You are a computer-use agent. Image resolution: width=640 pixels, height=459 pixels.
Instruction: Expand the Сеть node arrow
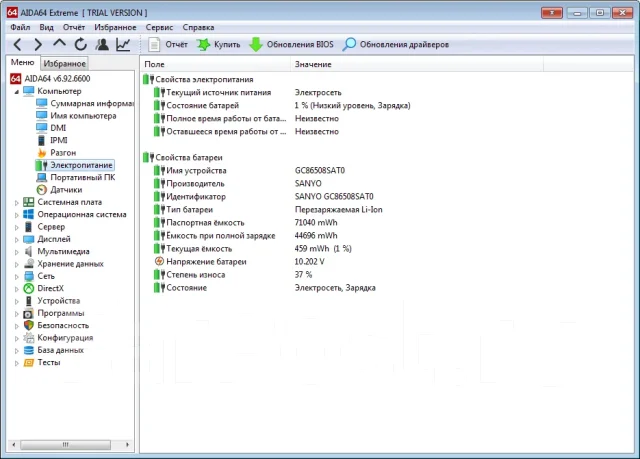(17, 276)
